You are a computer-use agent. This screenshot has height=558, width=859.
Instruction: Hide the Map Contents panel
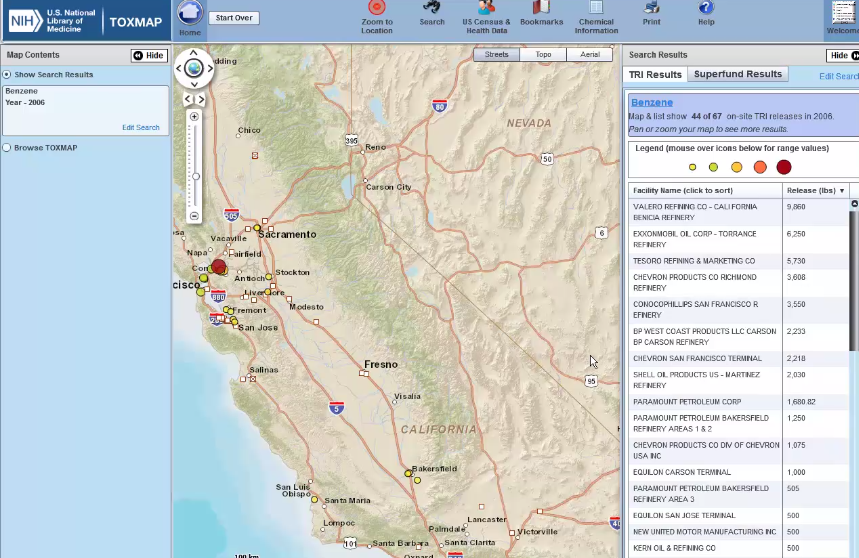pyautogui.click(x=149, y=55)
